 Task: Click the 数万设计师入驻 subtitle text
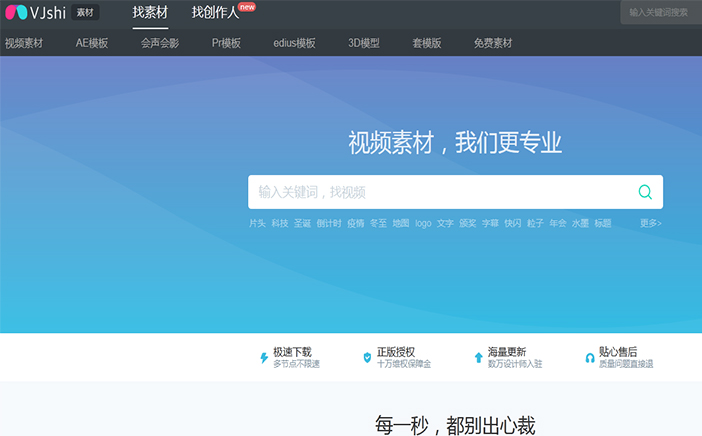point(515,364)
